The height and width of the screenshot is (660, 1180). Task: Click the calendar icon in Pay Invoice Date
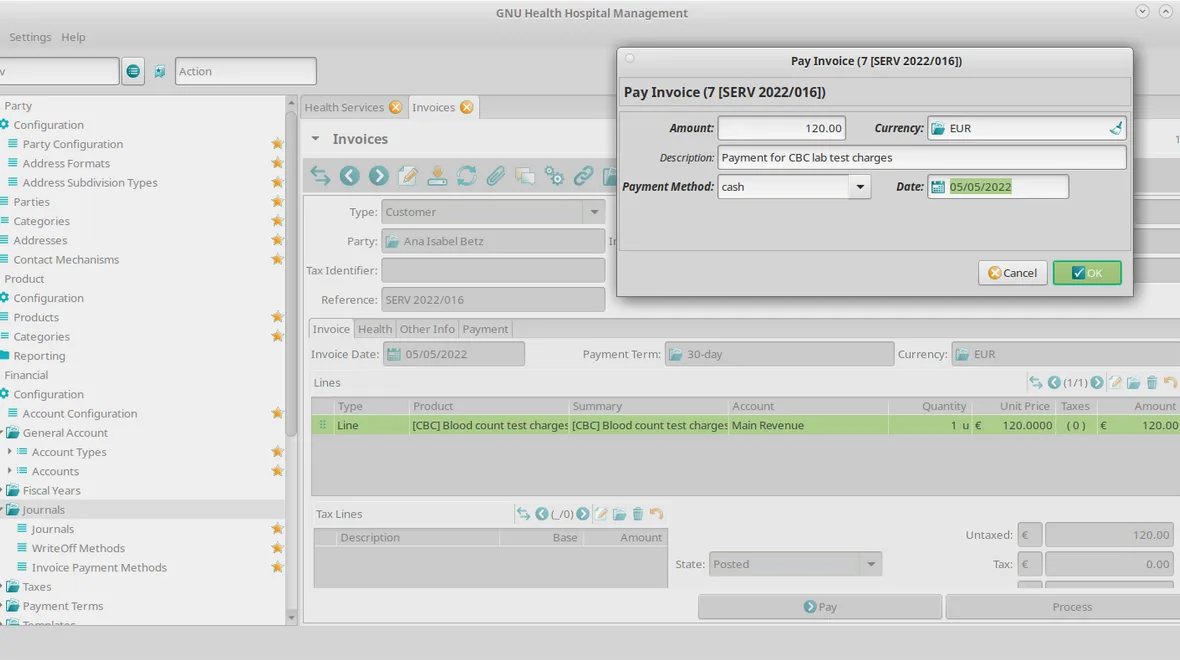(x=938, y=187)
